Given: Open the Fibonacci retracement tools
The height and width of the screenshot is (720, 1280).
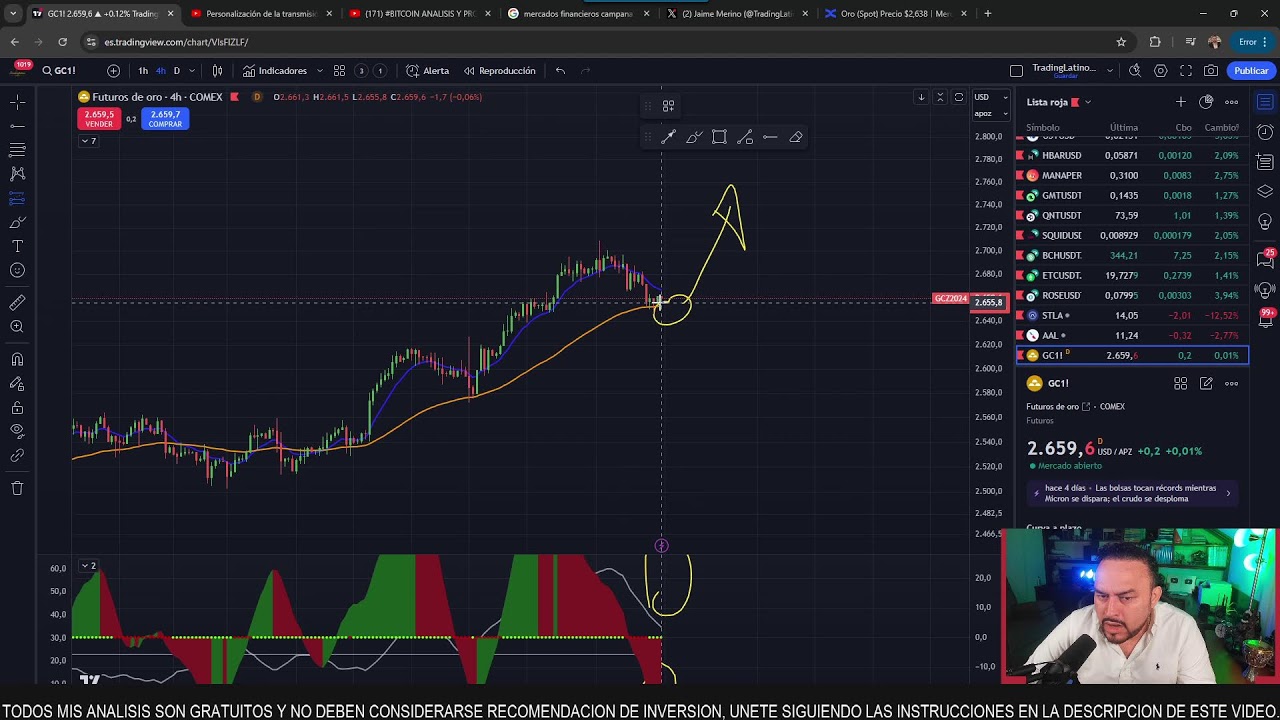Looking at the screenshot, I should pyautogui.click(x=17, y=150).
